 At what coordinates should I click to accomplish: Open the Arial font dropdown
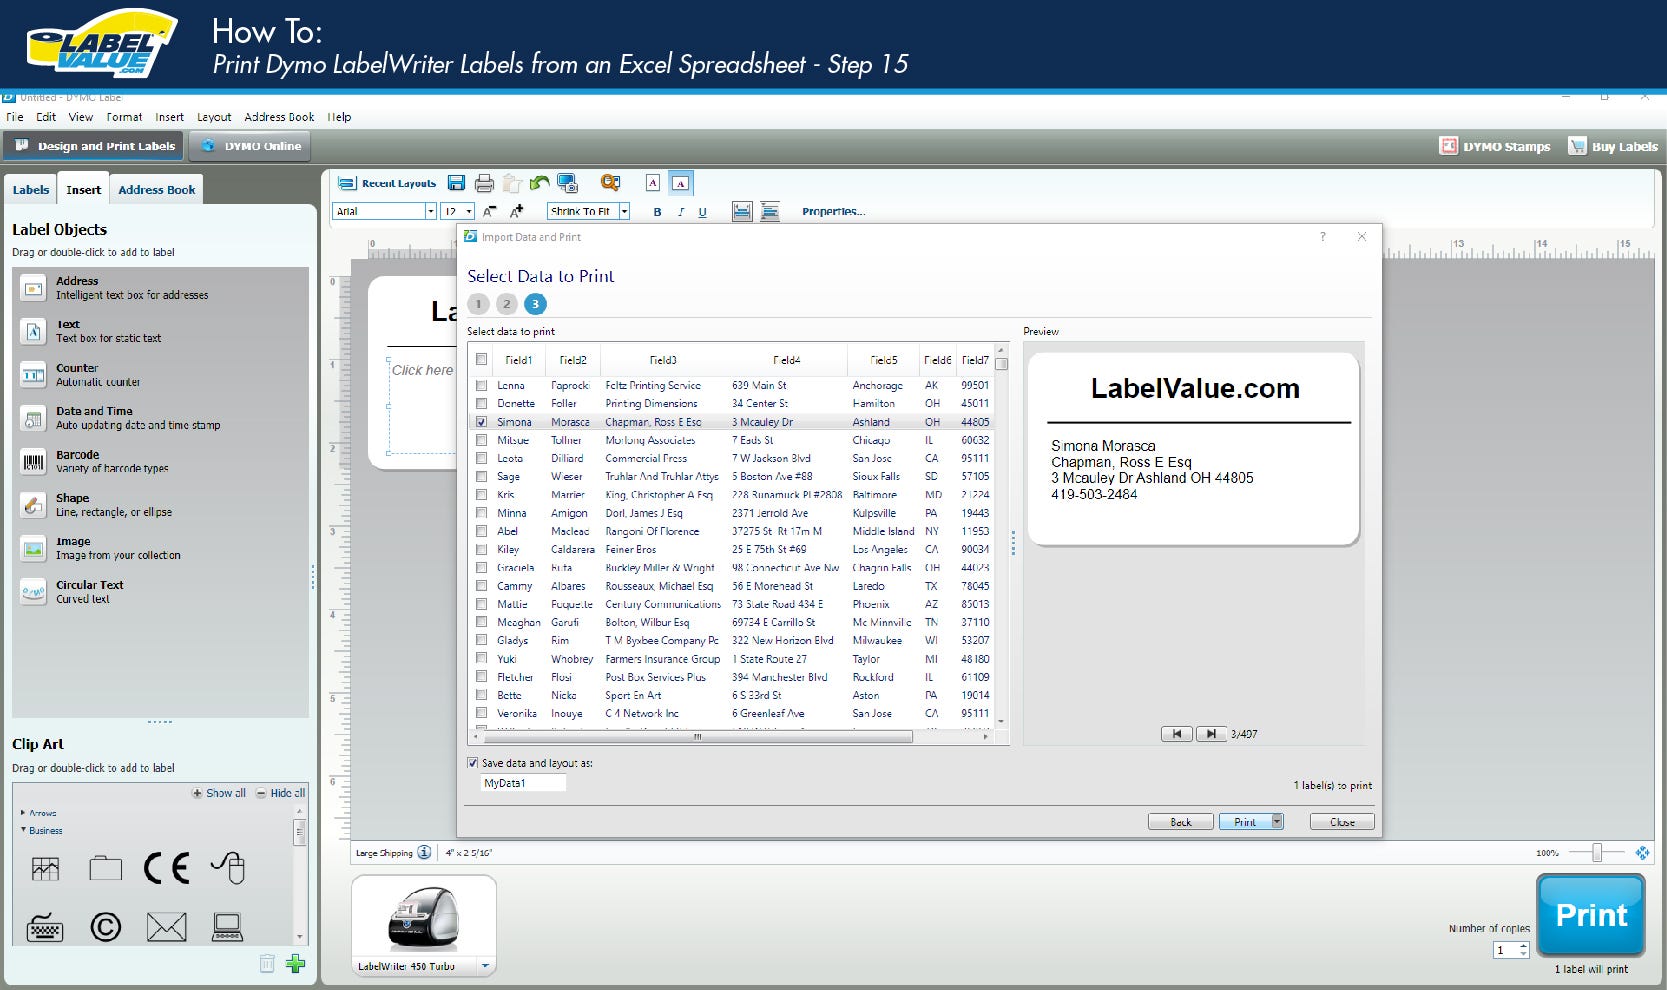click(431, 211)
